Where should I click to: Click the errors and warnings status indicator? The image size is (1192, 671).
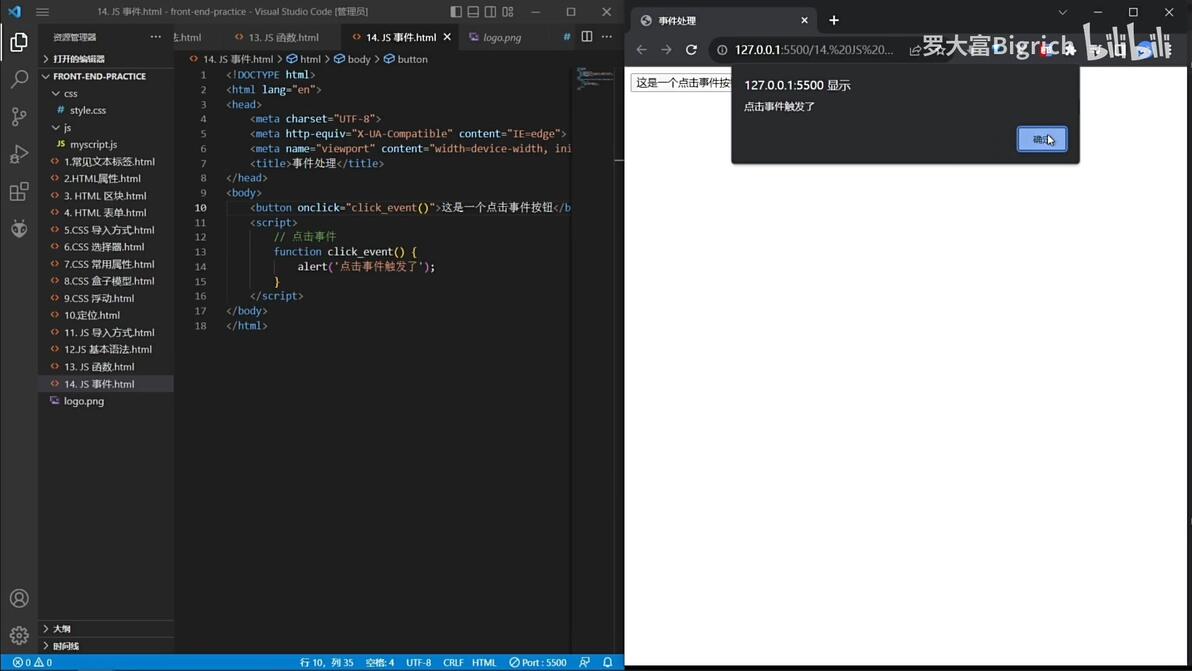coord(32,663)
